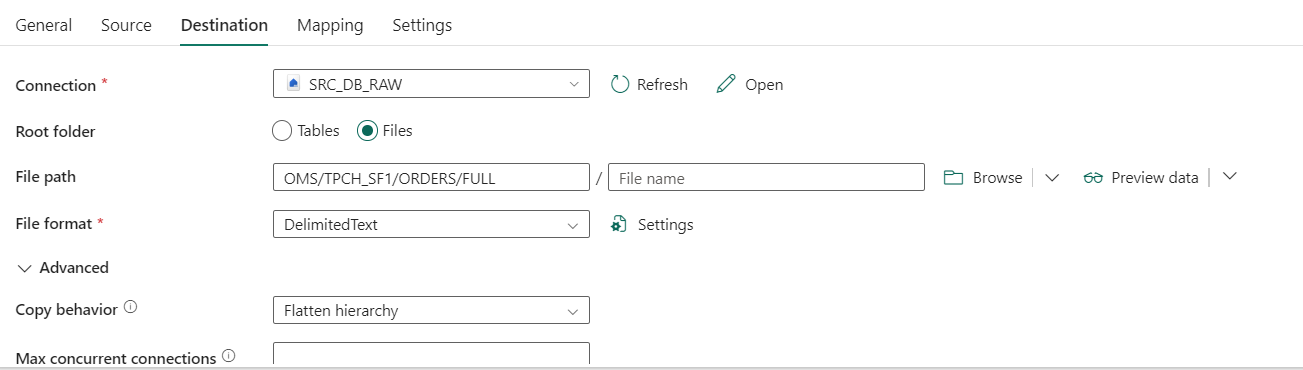Click the Browse button label
Screen dimensions: 1303x370
(998, 177)
